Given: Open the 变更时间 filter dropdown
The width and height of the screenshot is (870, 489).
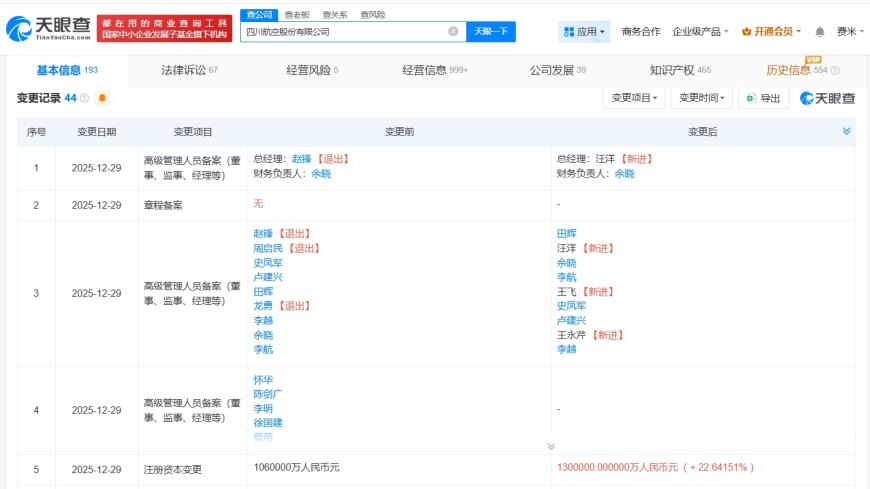Looking at the screenshot, I should (702, 98).
